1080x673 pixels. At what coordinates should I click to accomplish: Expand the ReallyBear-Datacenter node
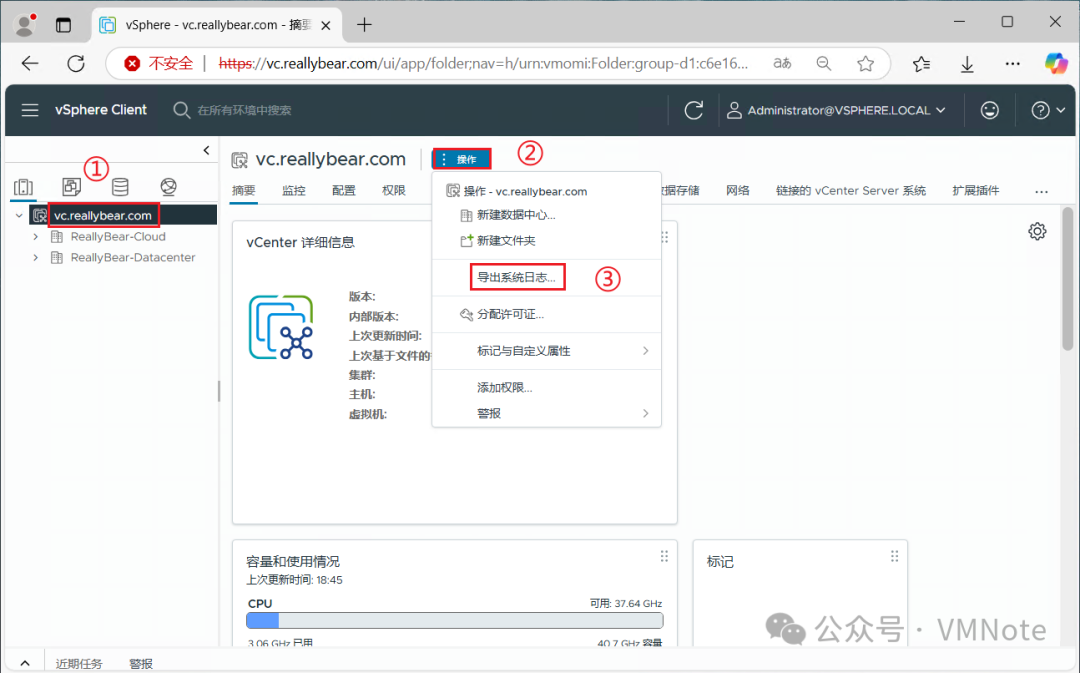click(x=36, y=257)
